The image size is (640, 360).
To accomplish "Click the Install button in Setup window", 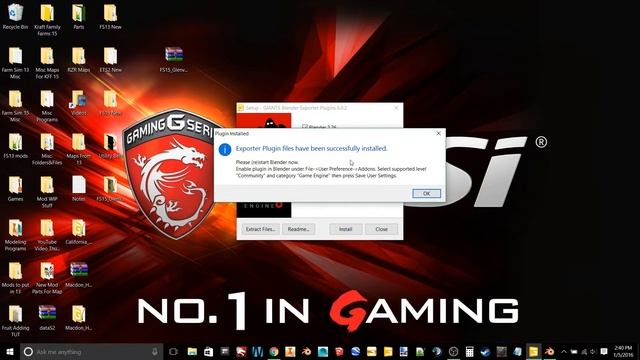I will [x=345, y=229].
